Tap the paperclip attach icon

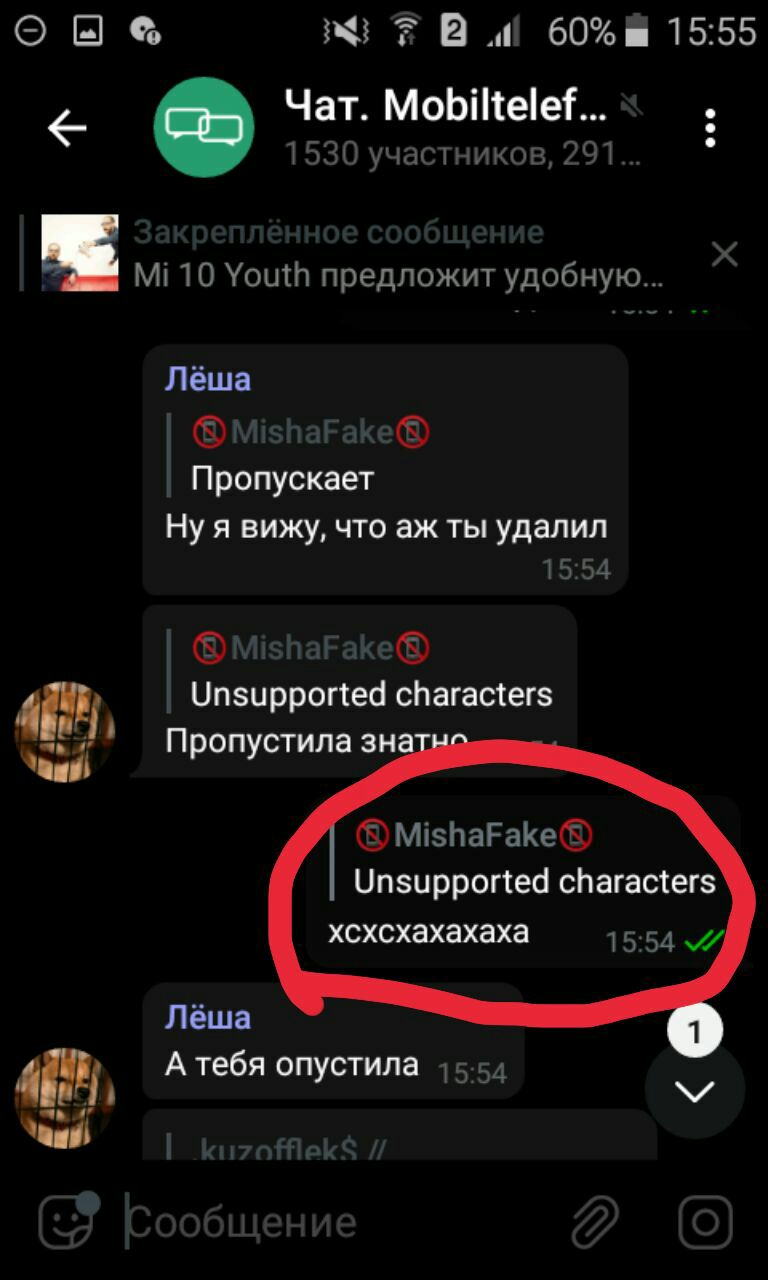[594, 1222]
